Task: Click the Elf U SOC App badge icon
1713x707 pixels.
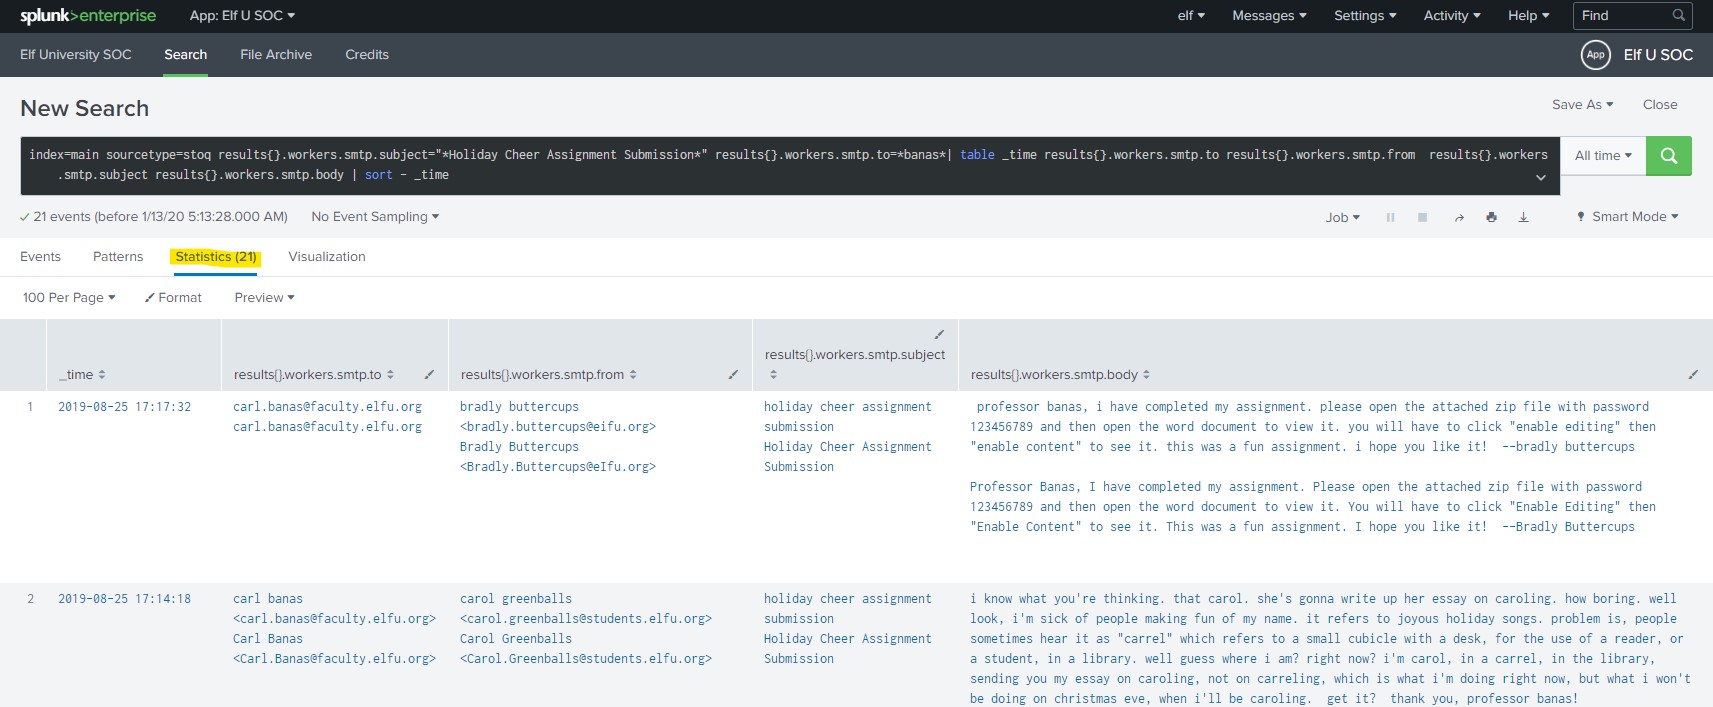Action: (x=1595, y=55)
